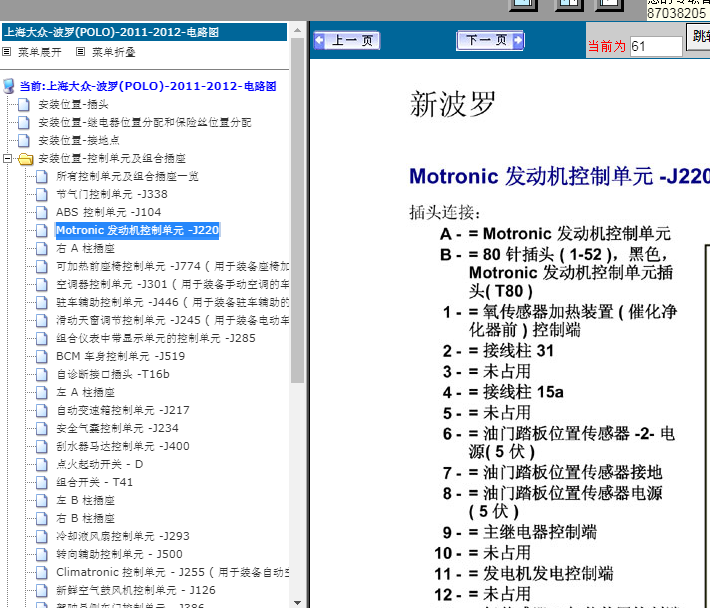Click the computer icon at tree root

pos(9,86)
